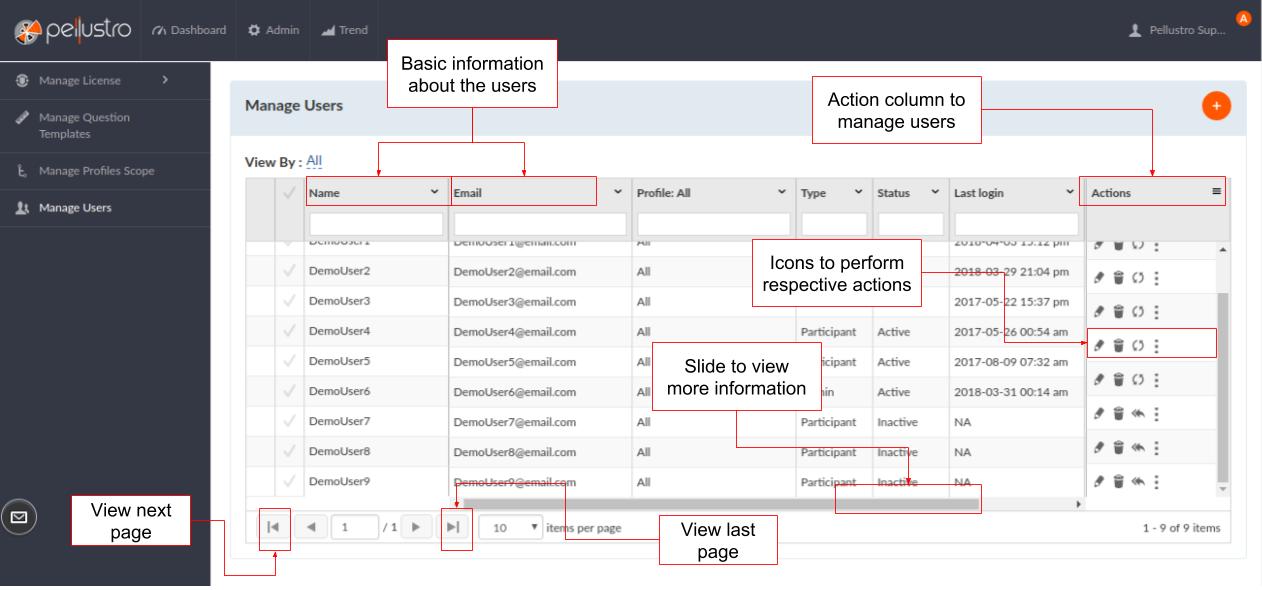Edit DemoUser7 with the pencil icon

click(x=1099, y=414)
